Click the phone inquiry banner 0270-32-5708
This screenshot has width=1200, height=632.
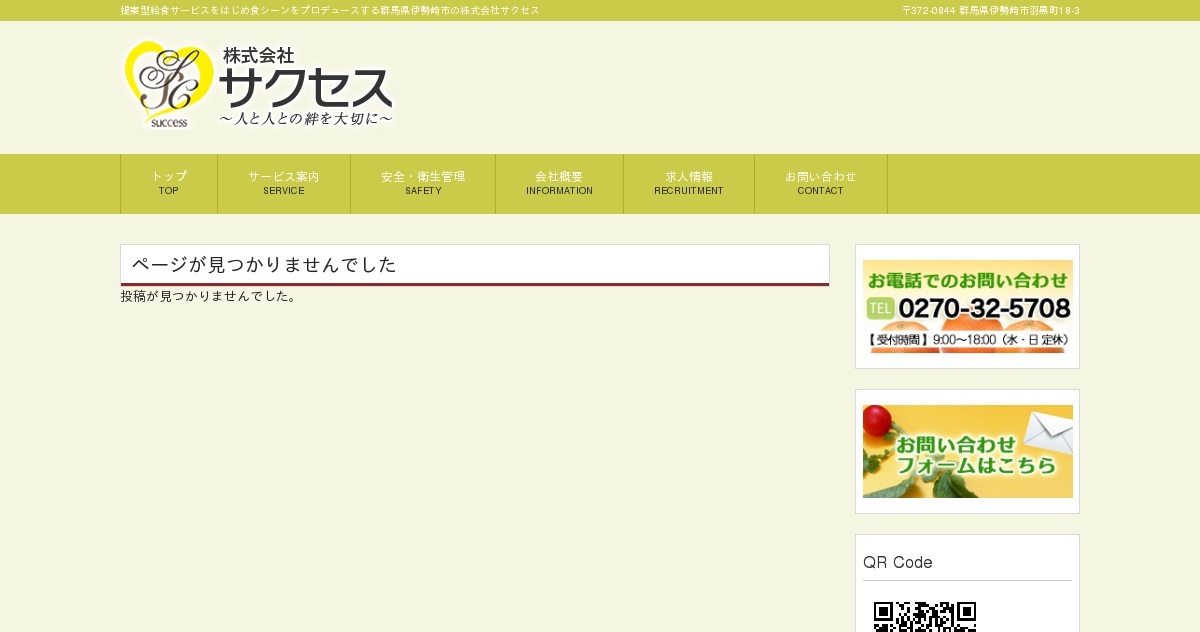coord(968,306)
